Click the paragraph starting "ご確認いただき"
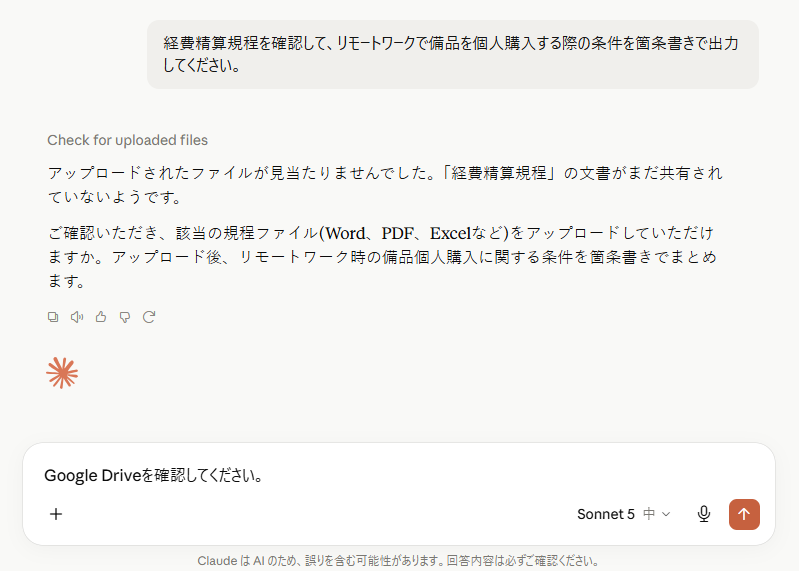Screen dimensions: 799x571 coord(382,257)
